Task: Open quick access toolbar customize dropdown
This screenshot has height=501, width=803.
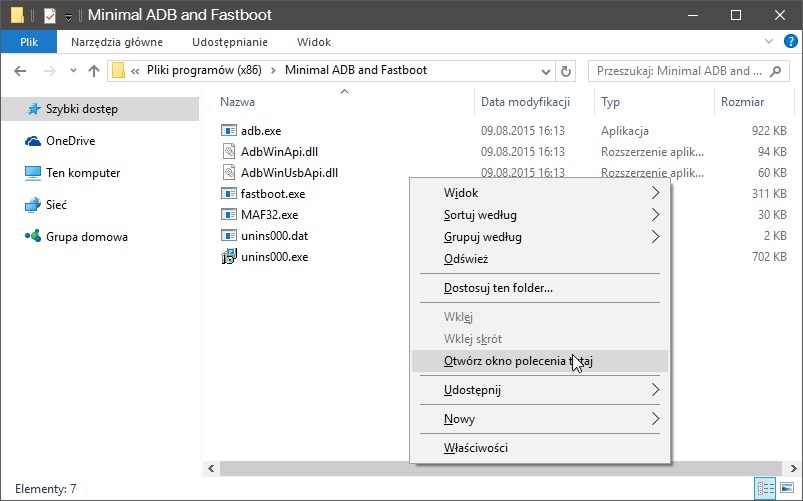Action: [x=68, y=17]
